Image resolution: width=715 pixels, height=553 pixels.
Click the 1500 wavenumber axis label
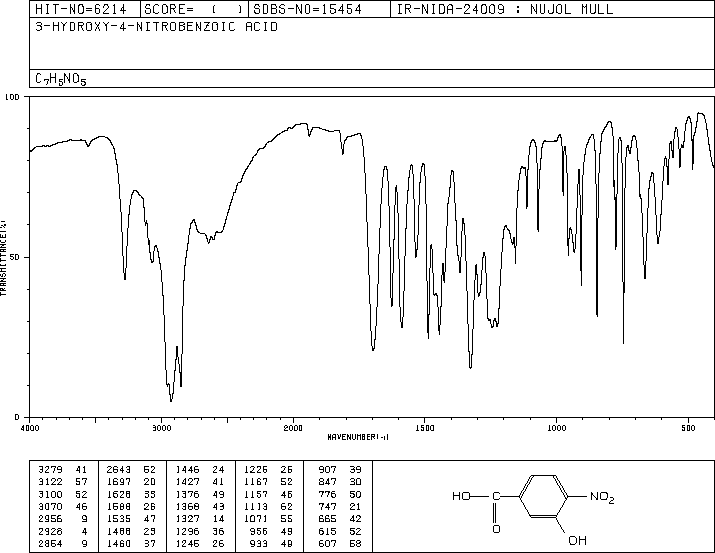point(425,428)
